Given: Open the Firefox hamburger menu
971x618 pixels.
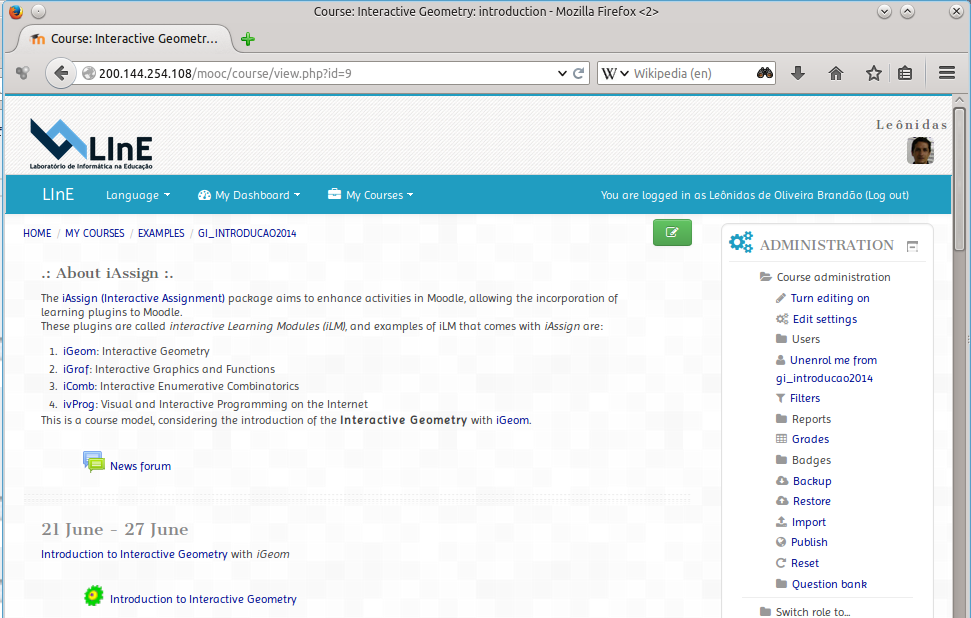Looking at the screenshot, I should [x=947, y=73].
